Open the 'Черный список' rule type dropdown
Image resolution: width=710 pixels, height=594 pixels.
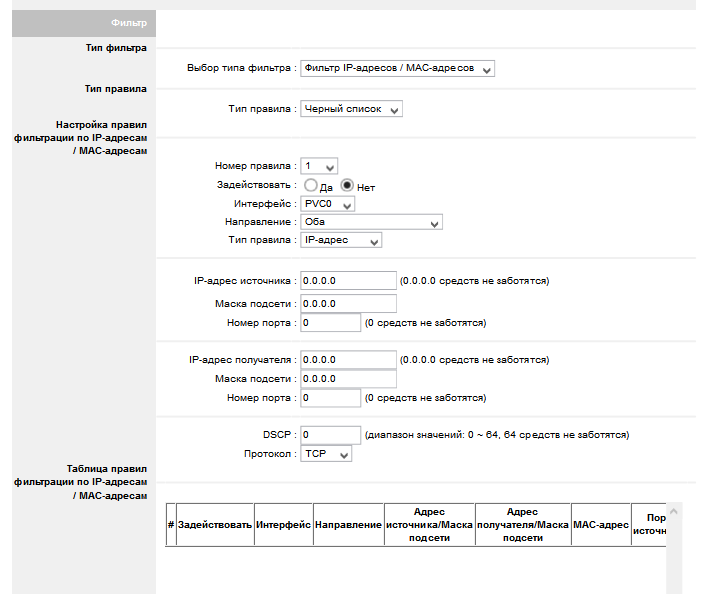[x=351, y=109]
